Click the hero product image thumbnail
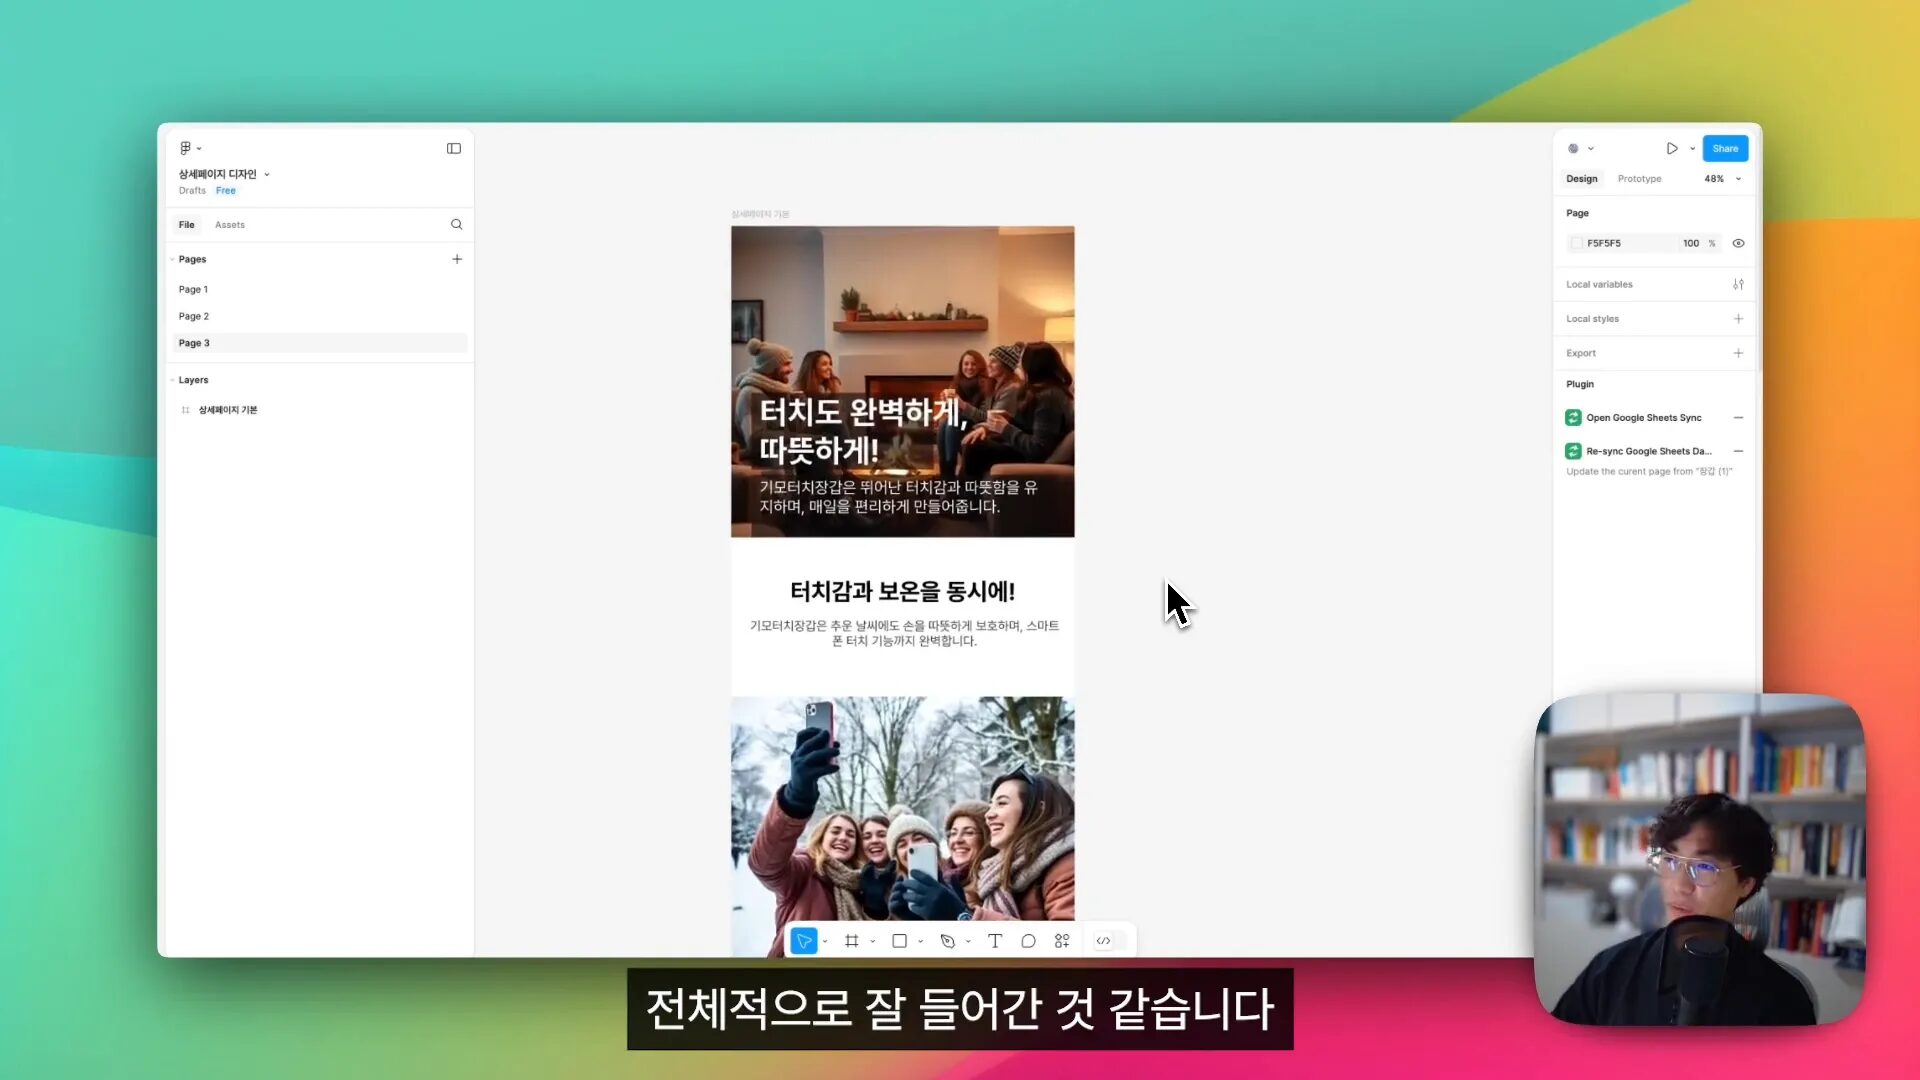Image resolution: width=1920 pixels, height=1080 pixels. [902, 381]
